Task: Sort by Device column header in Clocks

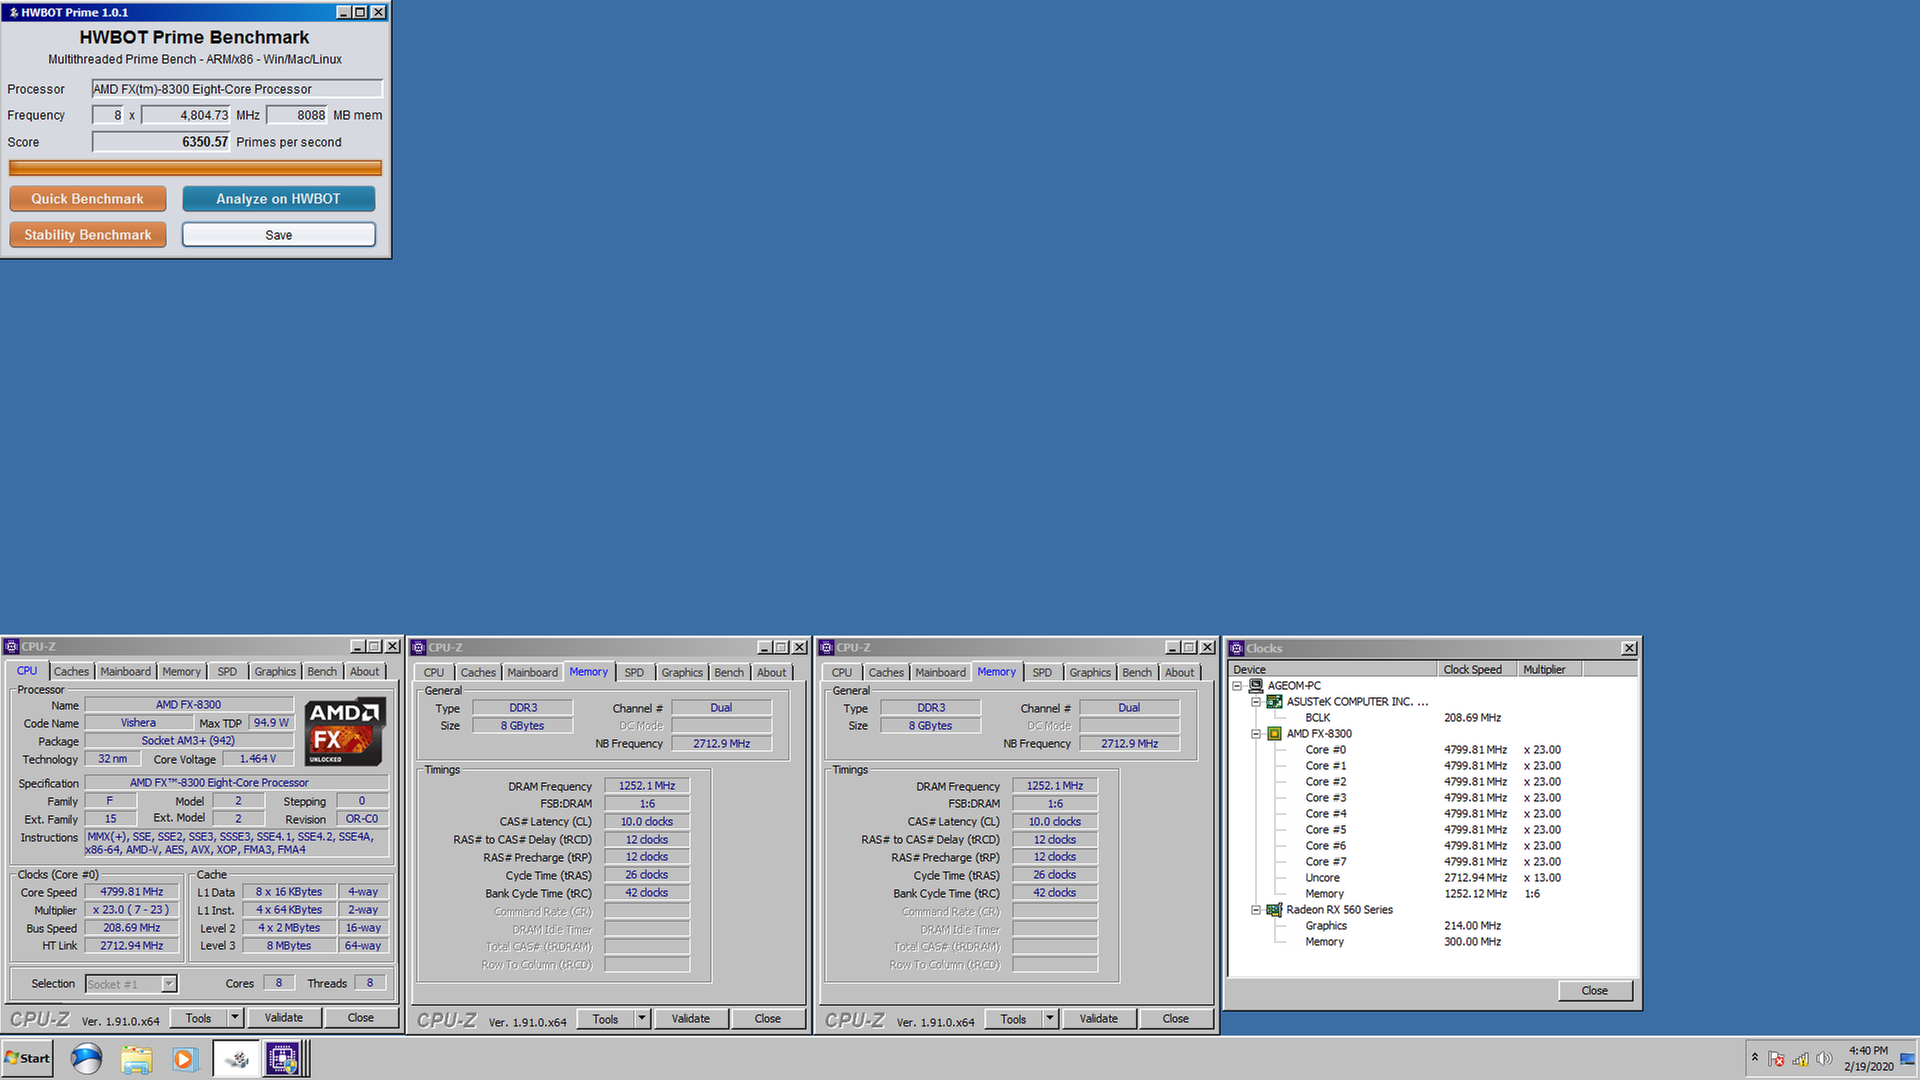Action: (x=1333, y=670)
